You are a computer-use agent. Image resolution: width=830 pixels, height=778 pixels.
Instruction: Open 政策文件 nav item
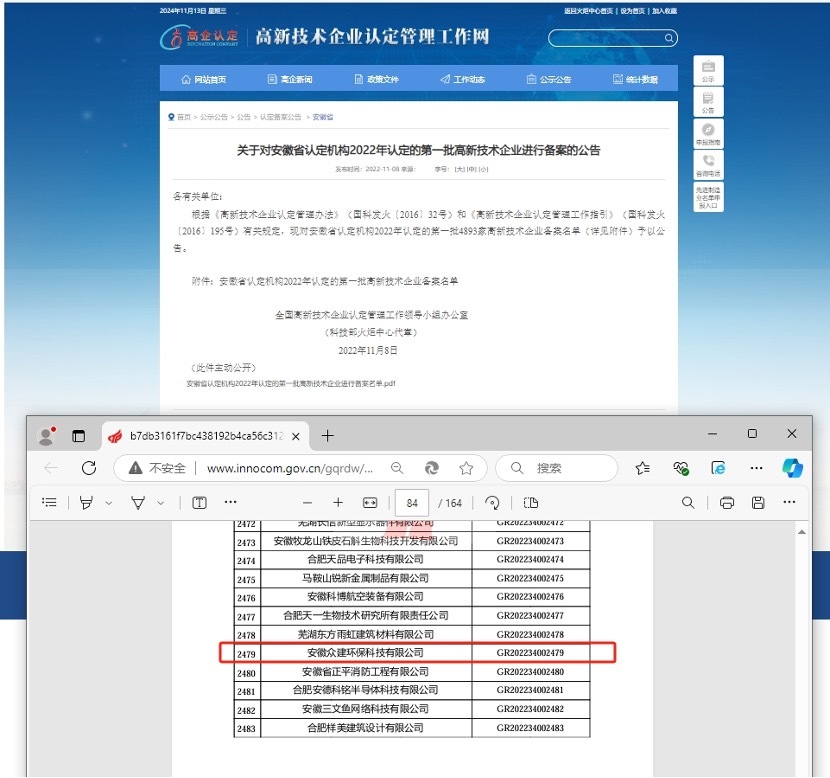tap(376, 79)
